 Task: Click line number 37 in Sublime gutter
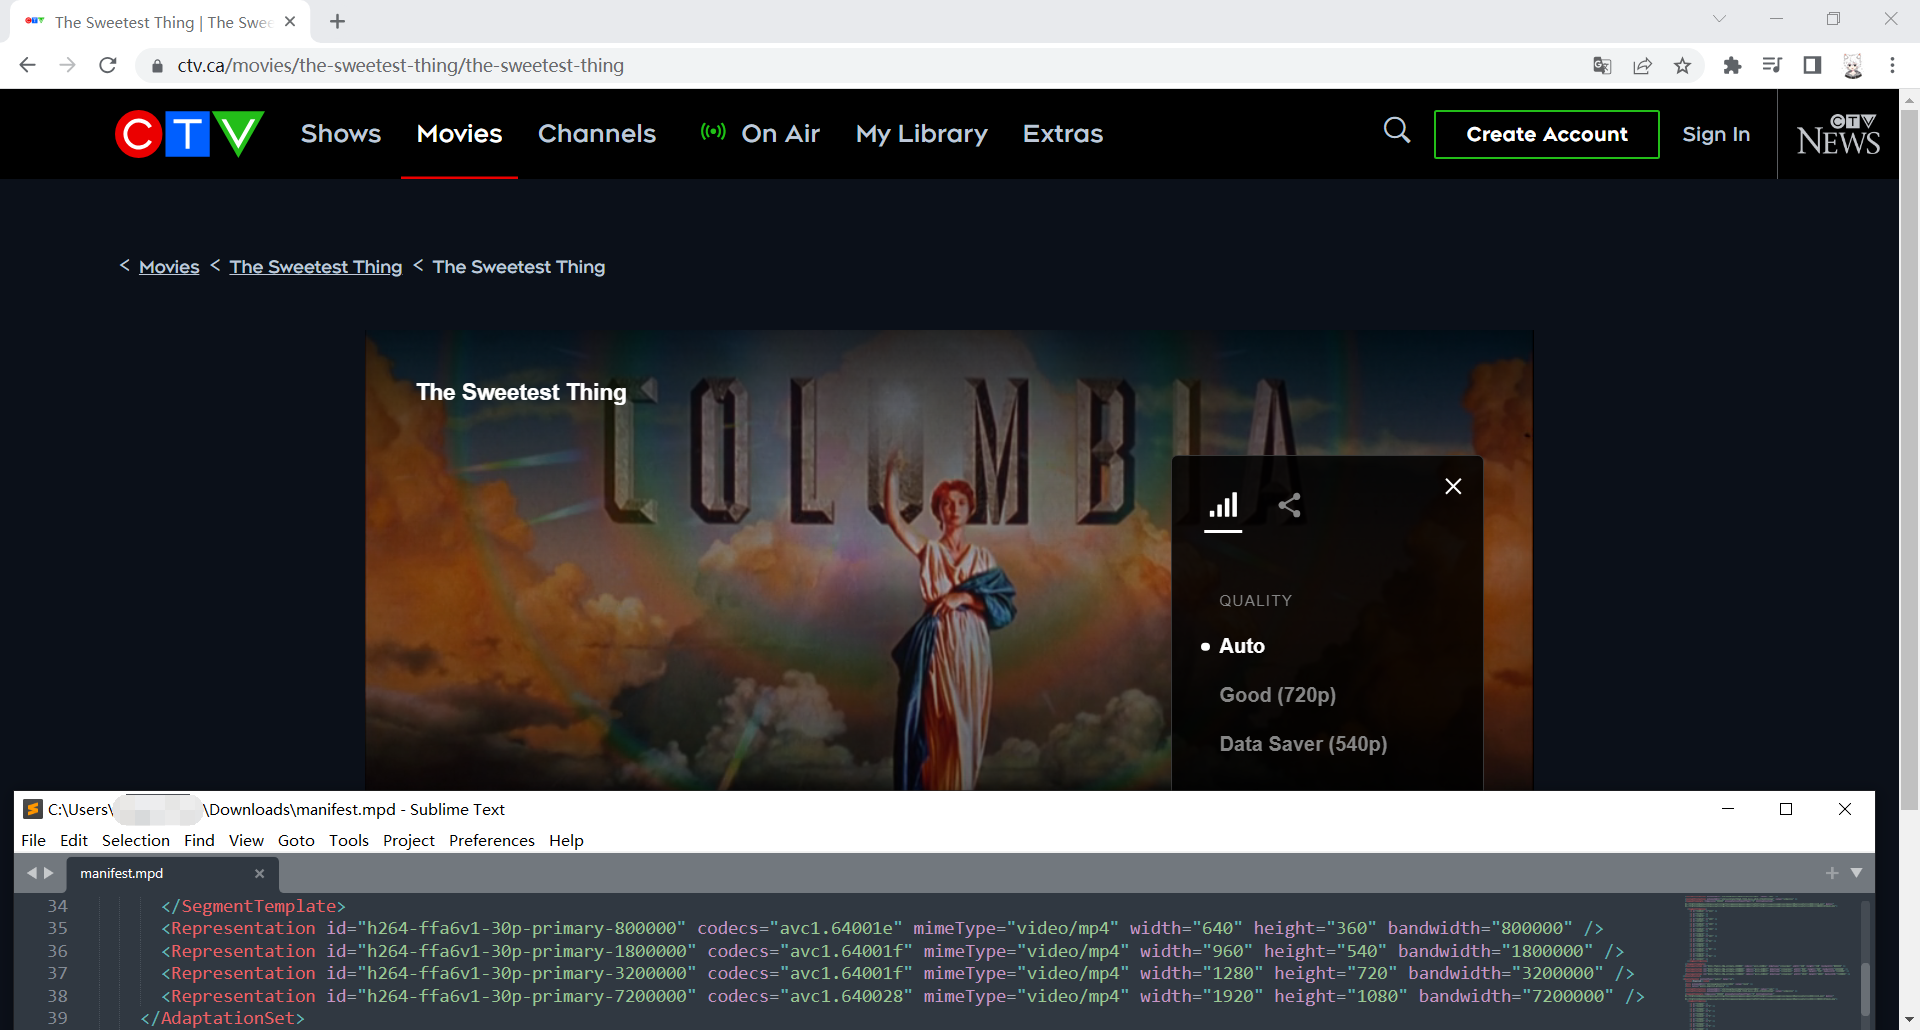[57, 973]
